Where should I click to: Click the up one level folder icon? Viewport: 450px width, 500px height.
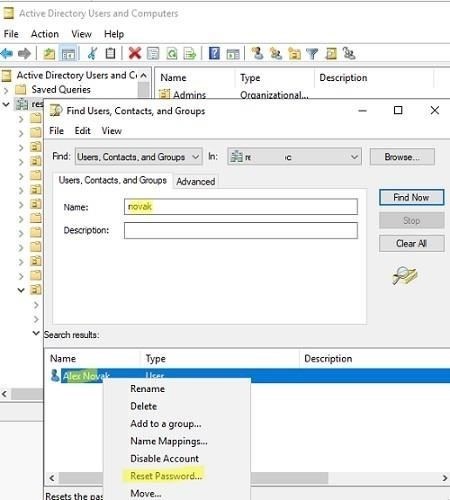point(49,54)
